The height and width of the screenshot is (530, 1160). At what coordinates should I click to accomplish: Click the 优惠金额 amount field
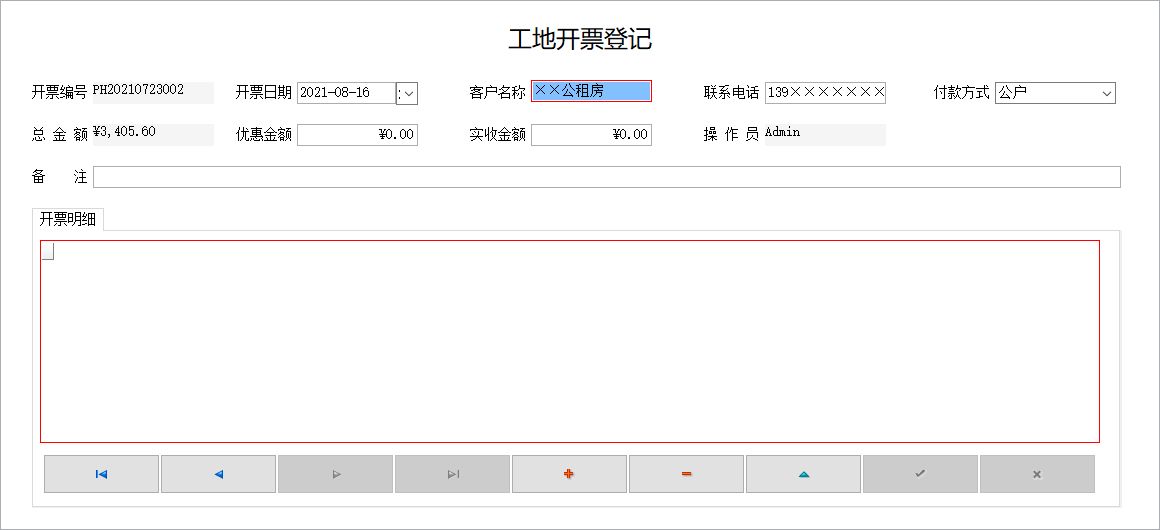click(357, 135)
